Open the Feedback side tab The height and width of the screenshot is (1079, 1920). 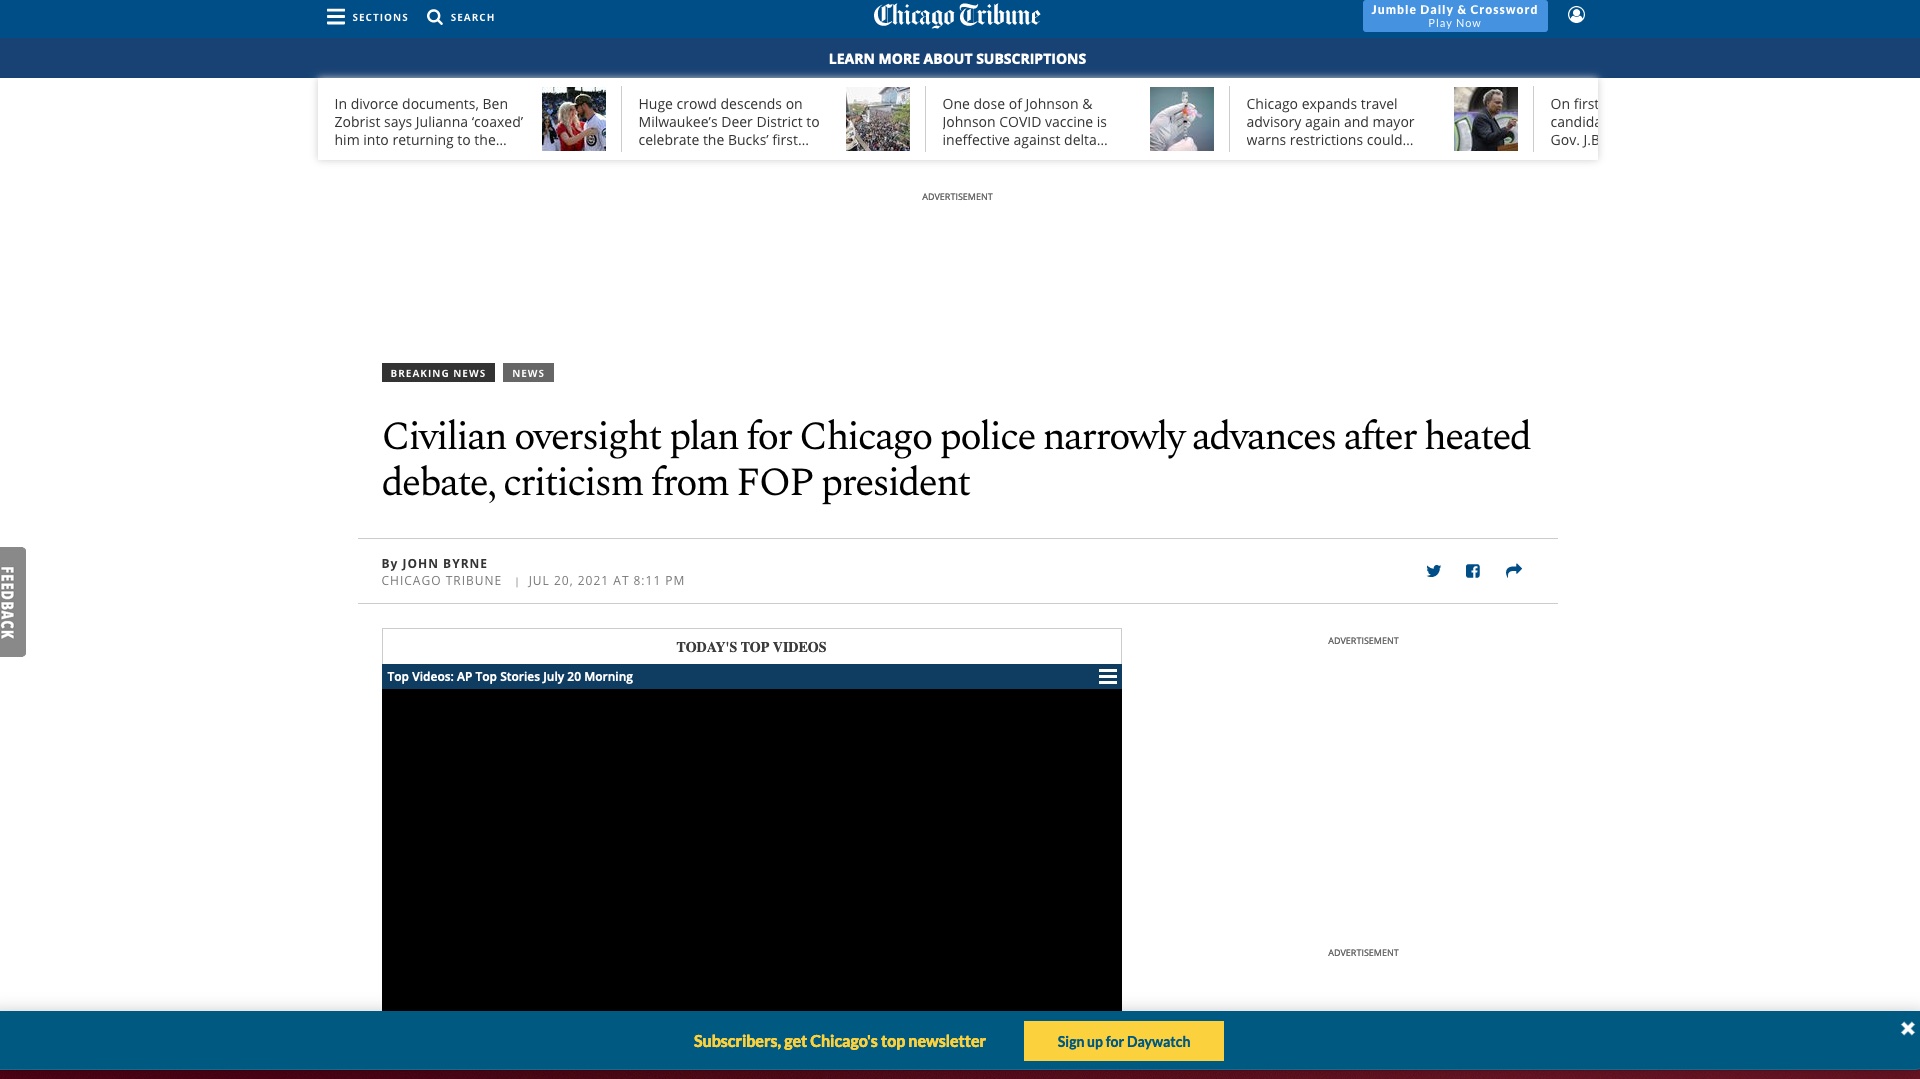coord(12,602)
